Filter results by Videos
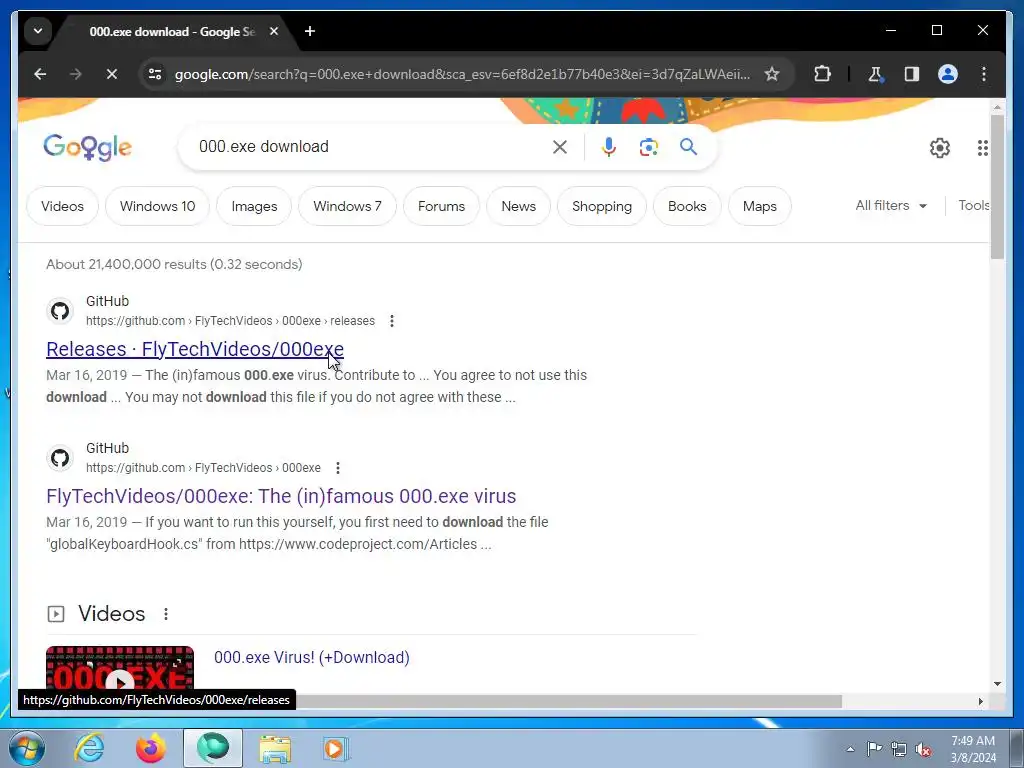The height and width of the screenshot is (768, 1024). [63, 206]
